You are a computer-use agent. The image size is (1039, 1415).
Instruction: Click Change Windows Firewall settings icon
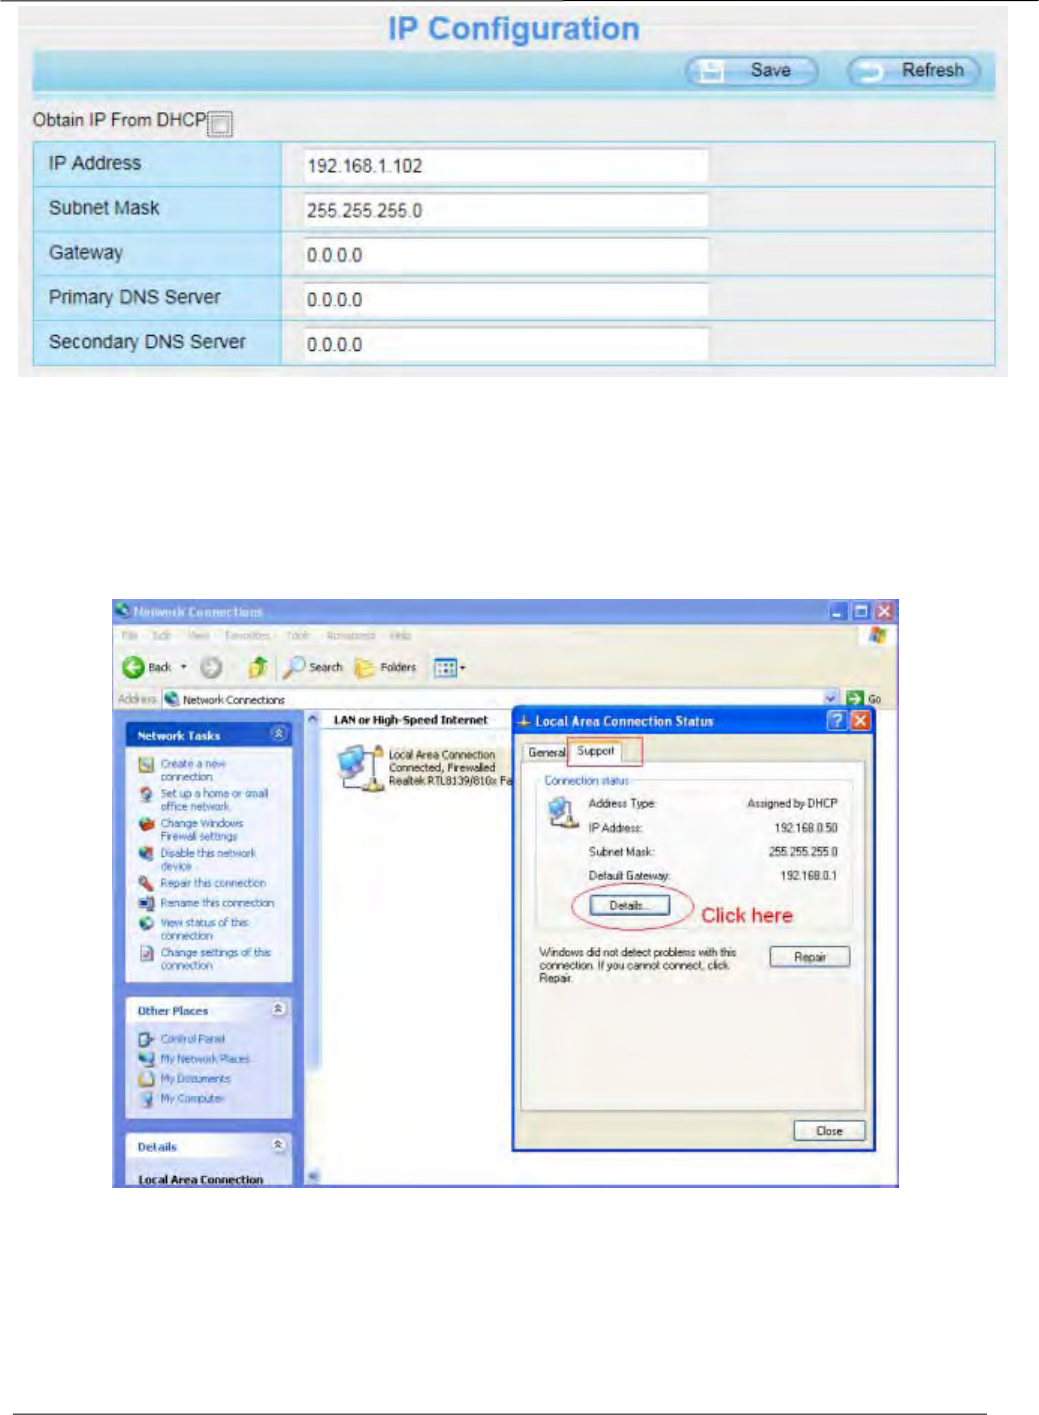click(x=146, y=825)
